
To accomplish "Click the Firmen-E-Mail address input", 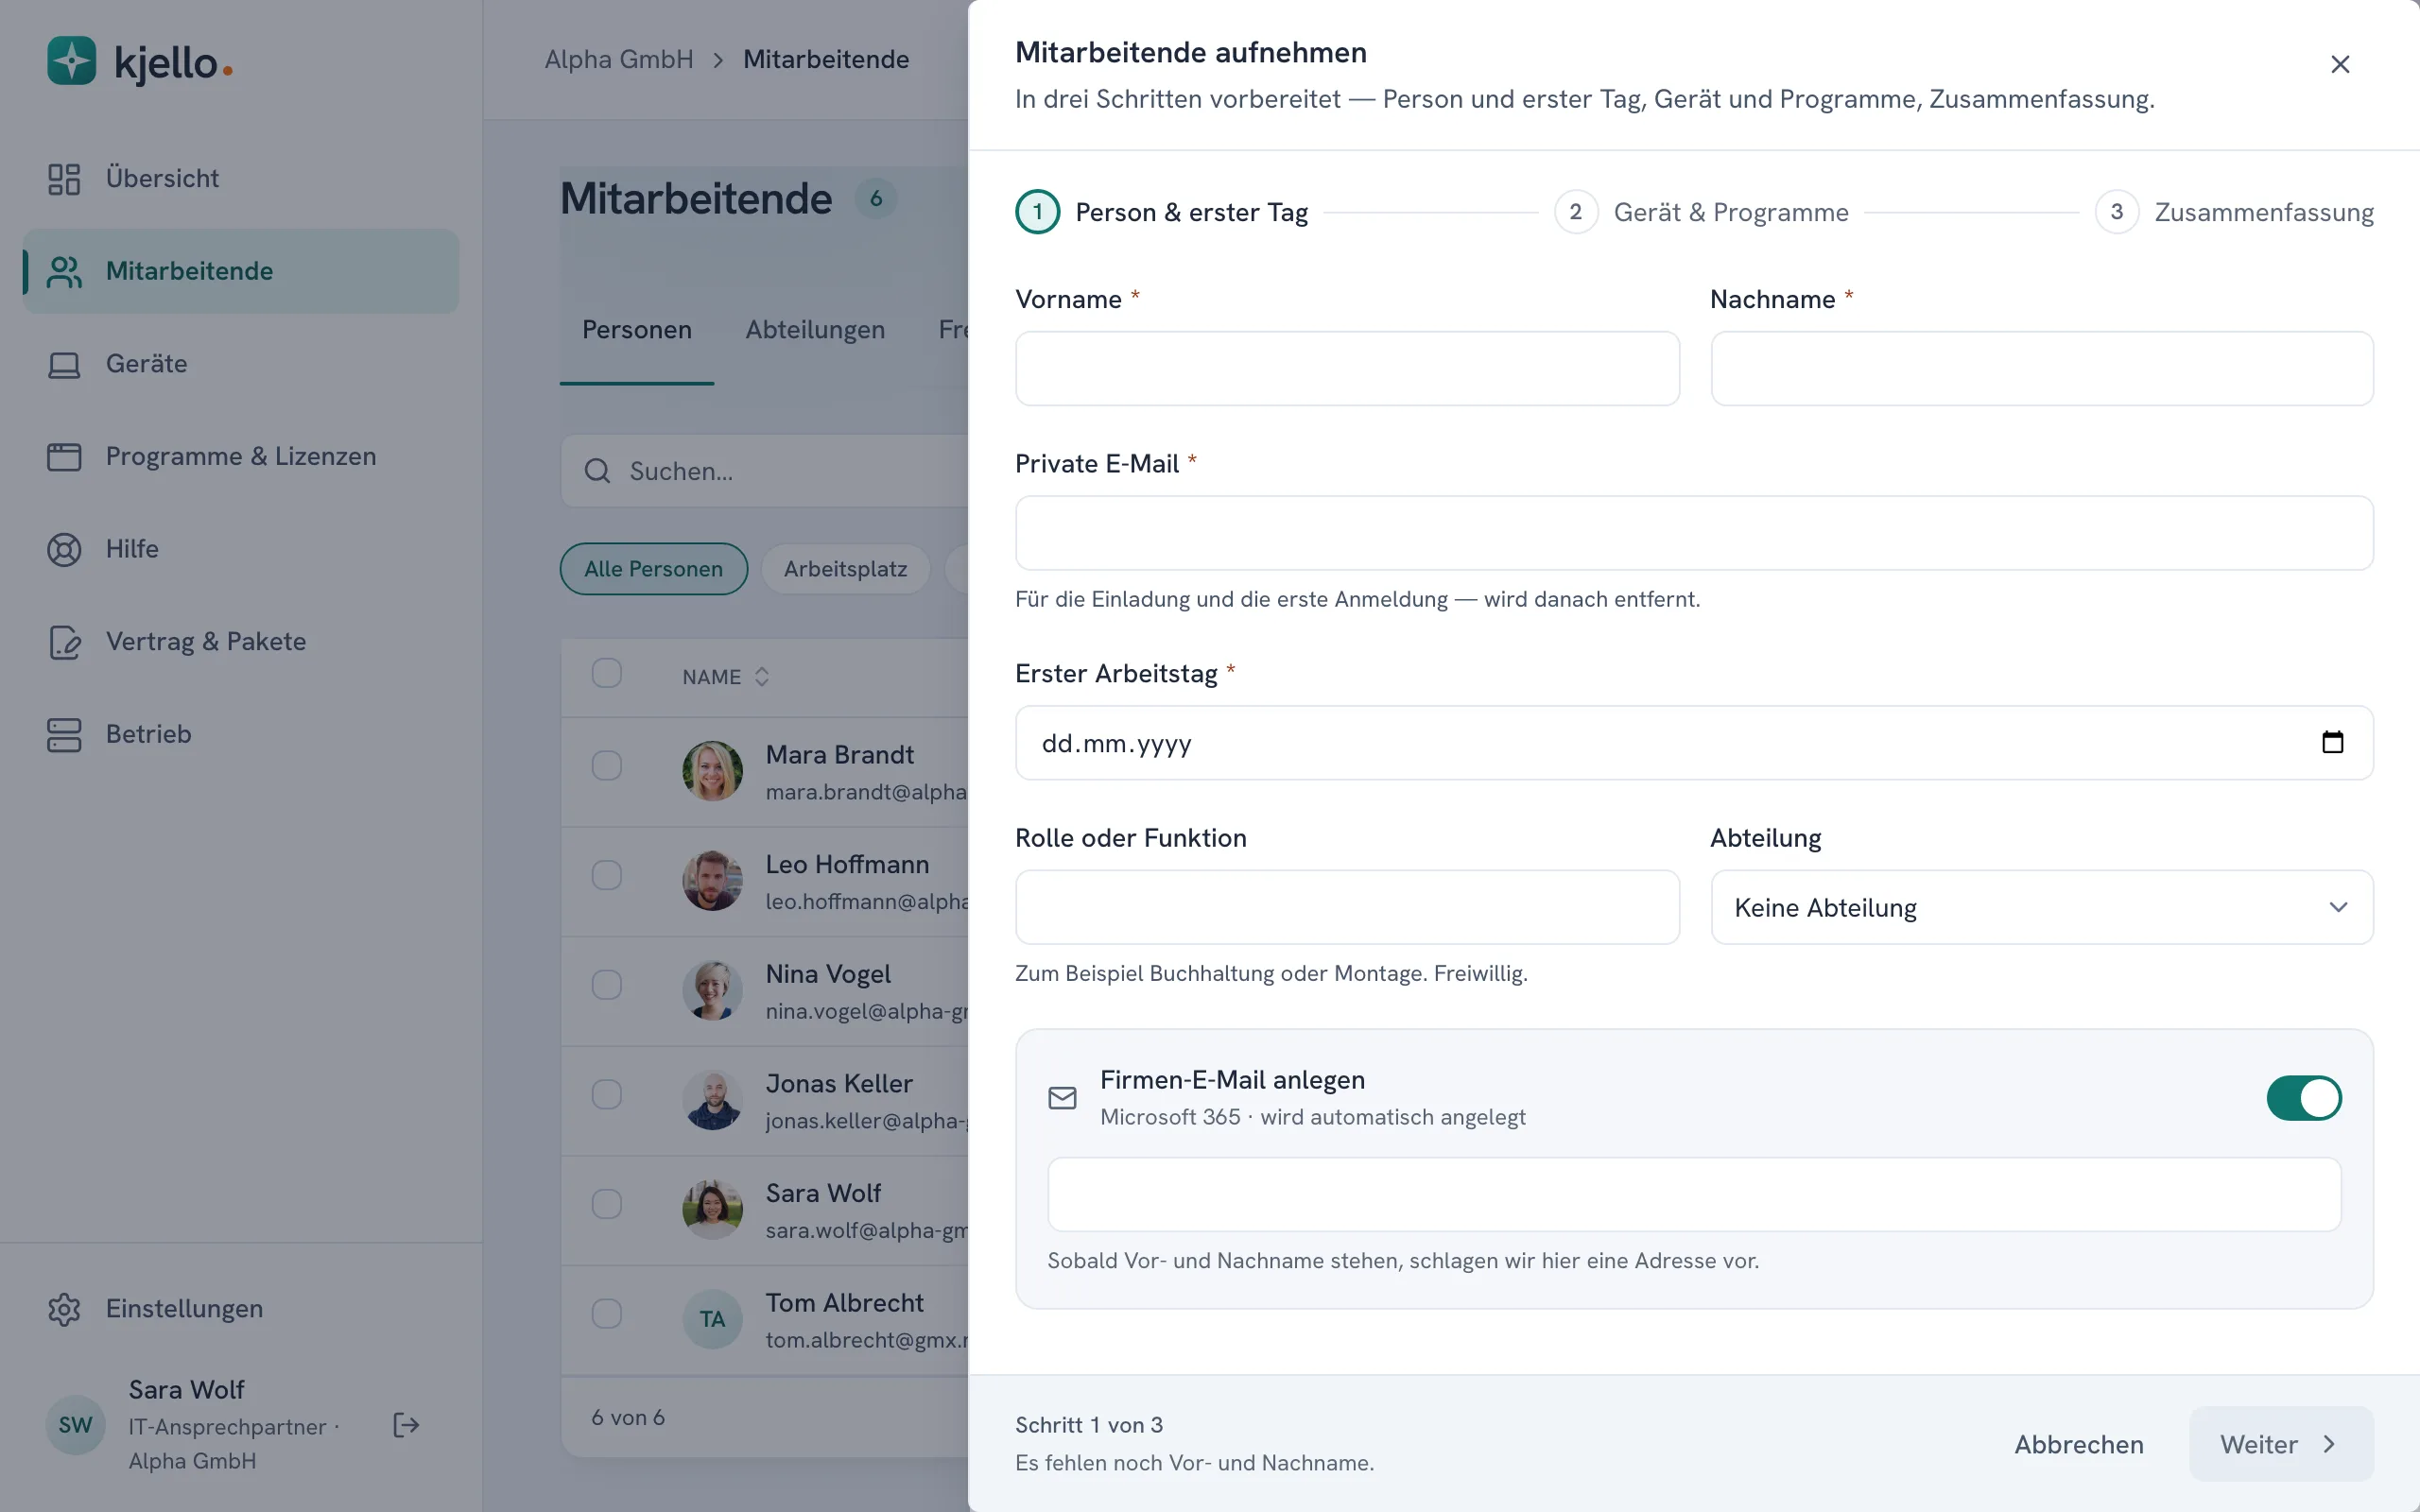I will 1694,1195.
